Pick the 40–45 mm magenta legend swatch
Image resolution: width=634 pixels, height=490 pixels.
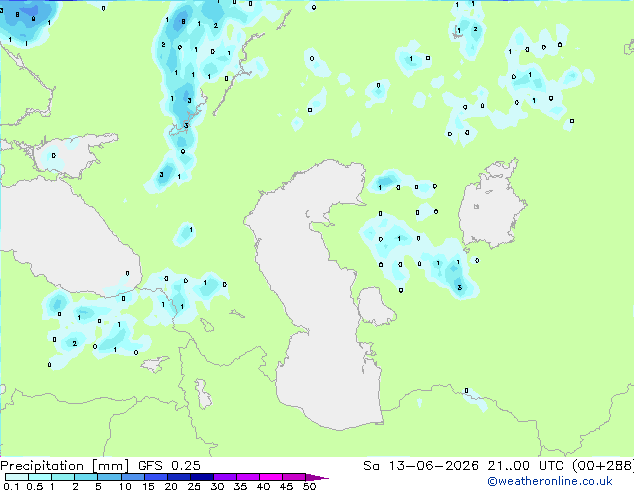pyautogui.click(x=271, y=477)
